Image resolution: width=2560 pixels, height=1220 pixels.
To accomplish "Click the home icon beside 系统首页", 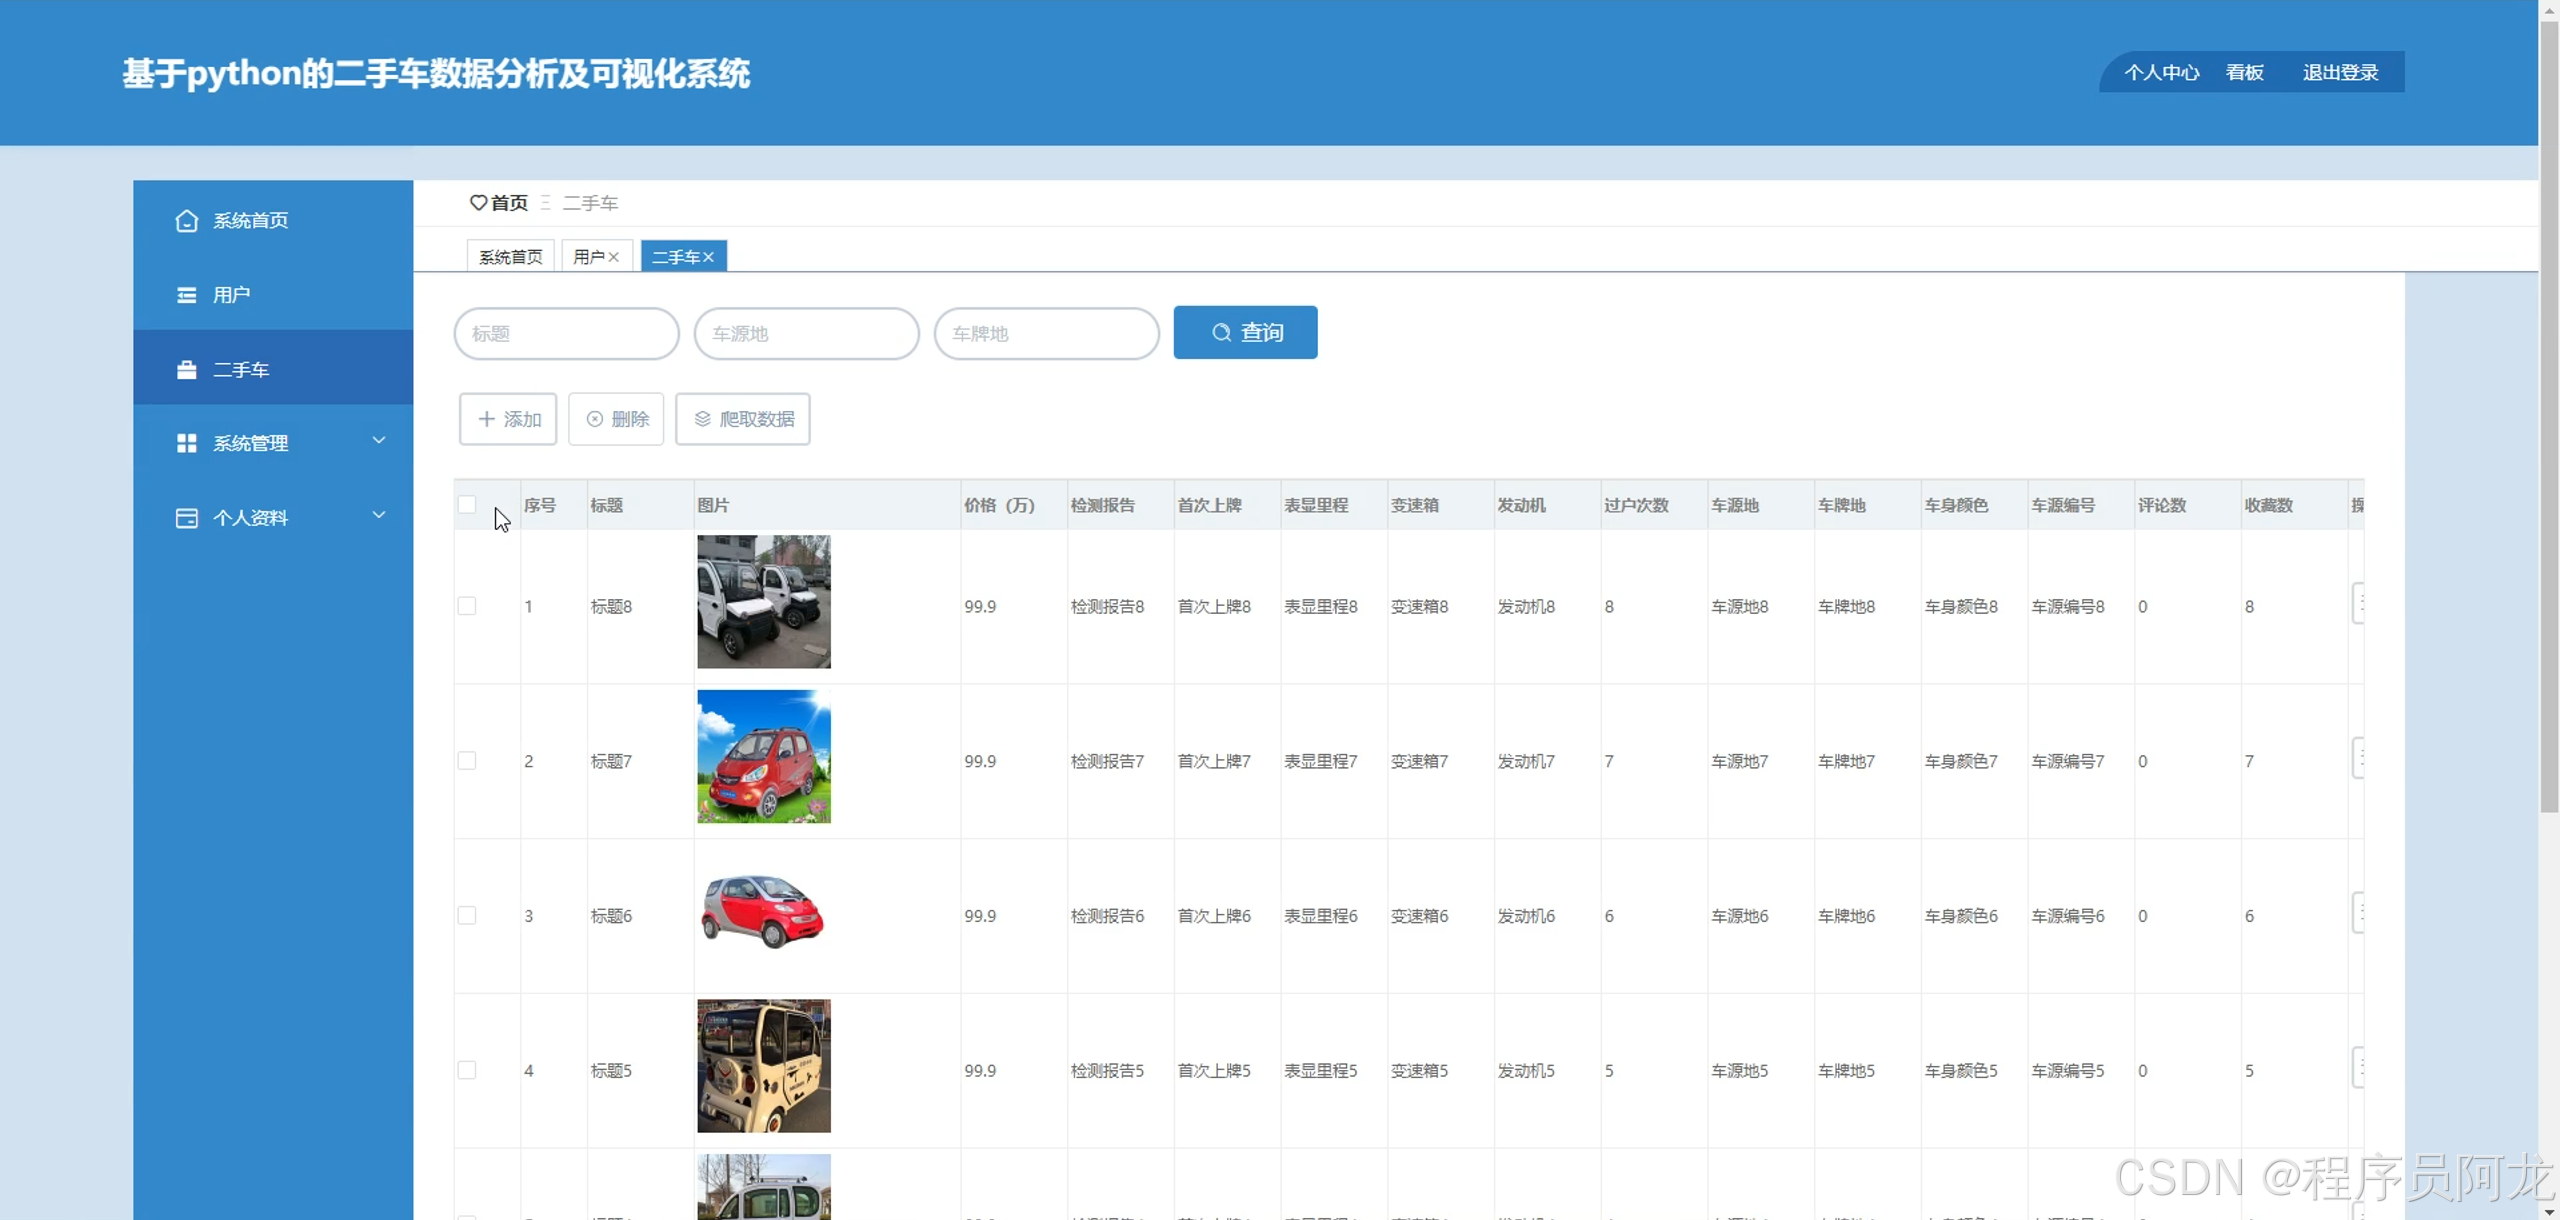I will pyautogui.click(x=186, y=221).
